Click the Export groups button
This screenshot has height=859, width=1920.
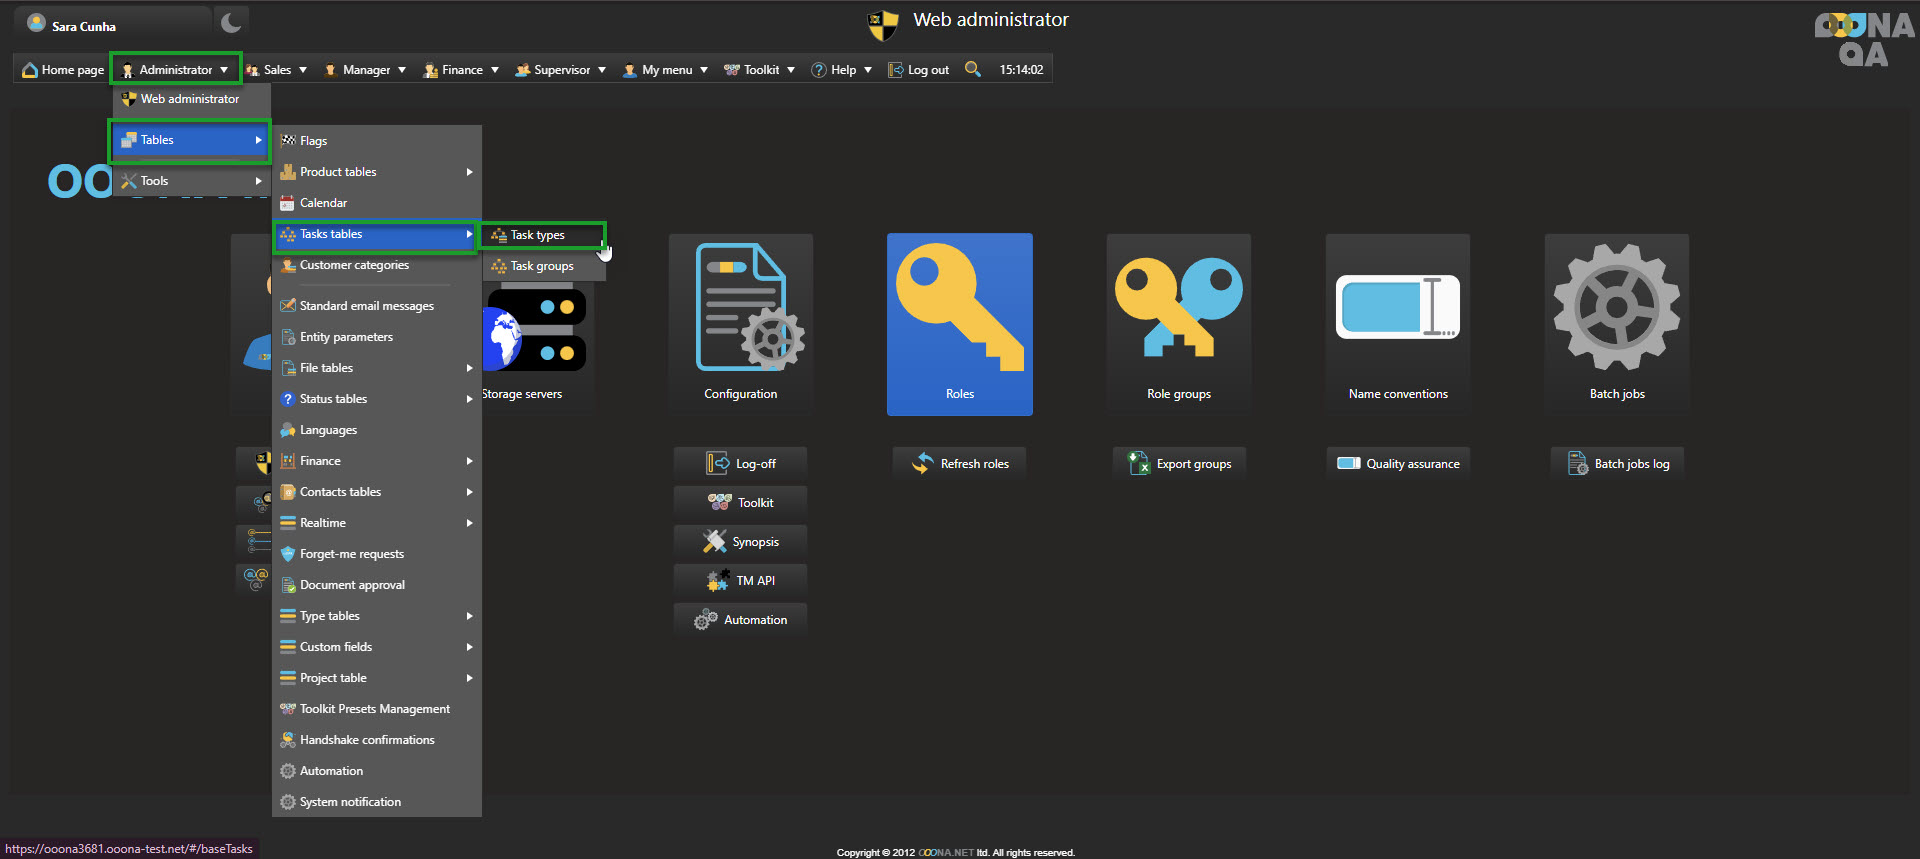click(x=1179, y=464)
